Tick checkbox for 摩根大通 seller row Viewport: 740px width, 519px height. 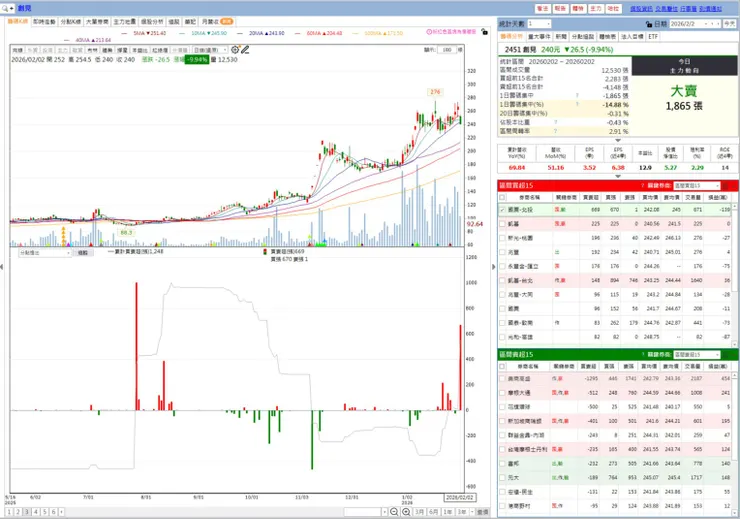pyautogui.click(x=502, y=393)
